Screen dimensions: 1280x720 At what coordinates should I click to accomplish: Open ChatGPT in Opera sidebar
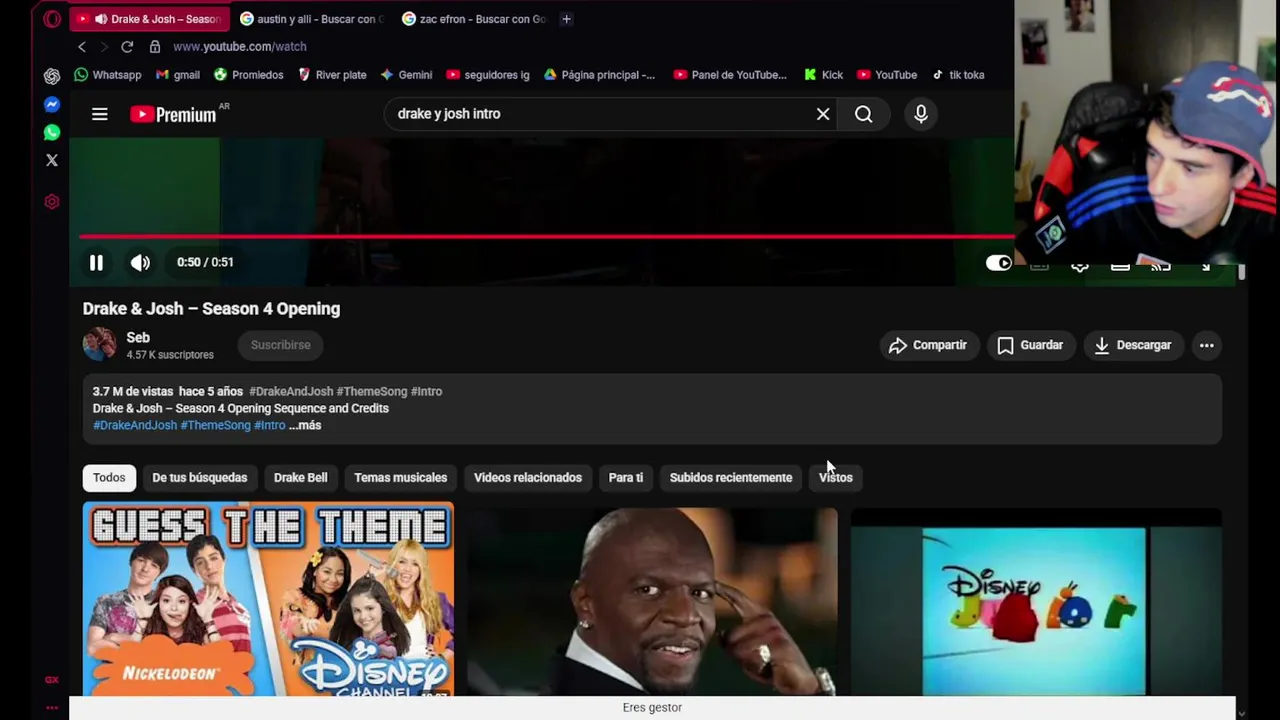point(52,76)
